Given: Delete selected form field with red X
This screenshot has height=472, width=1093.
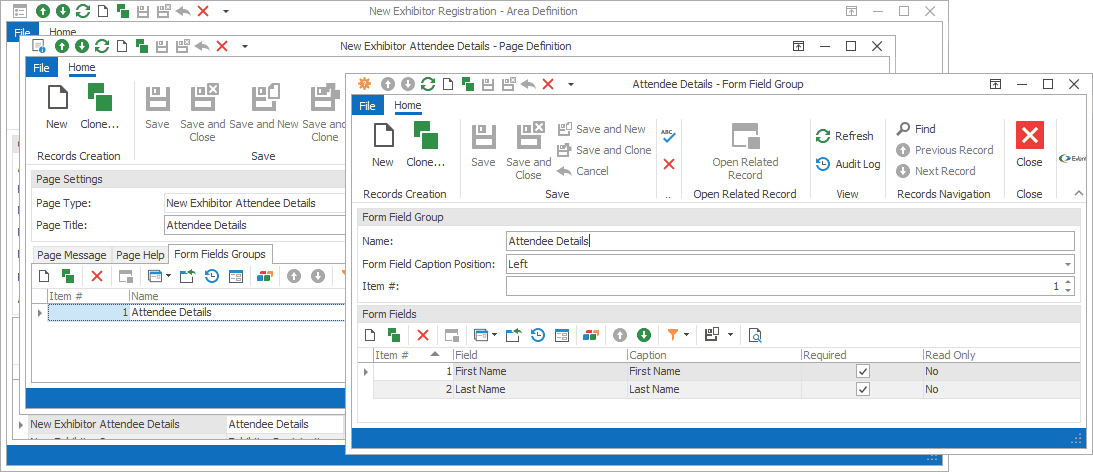Looking at the screenshot, I should tap(422, 335).
